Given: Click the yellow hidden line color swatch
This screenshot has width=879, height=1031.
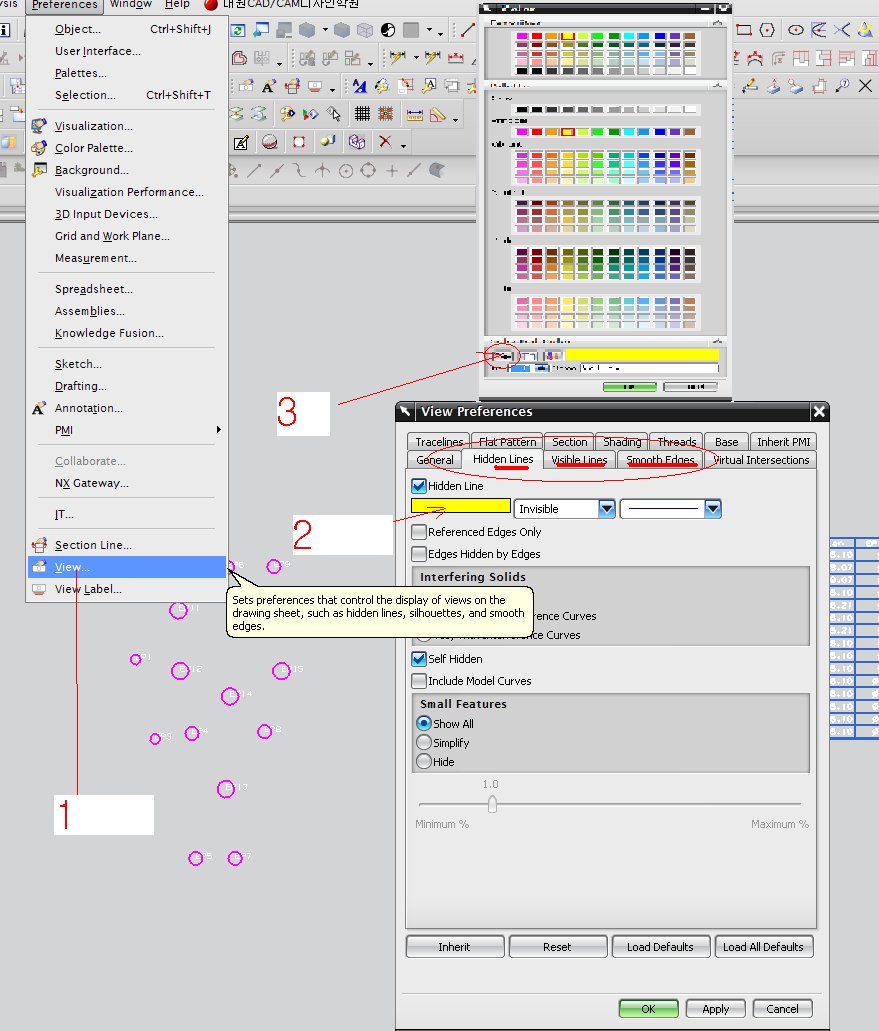Looking at the screenshot, I should pyautogui.click(x=461, y=507).
